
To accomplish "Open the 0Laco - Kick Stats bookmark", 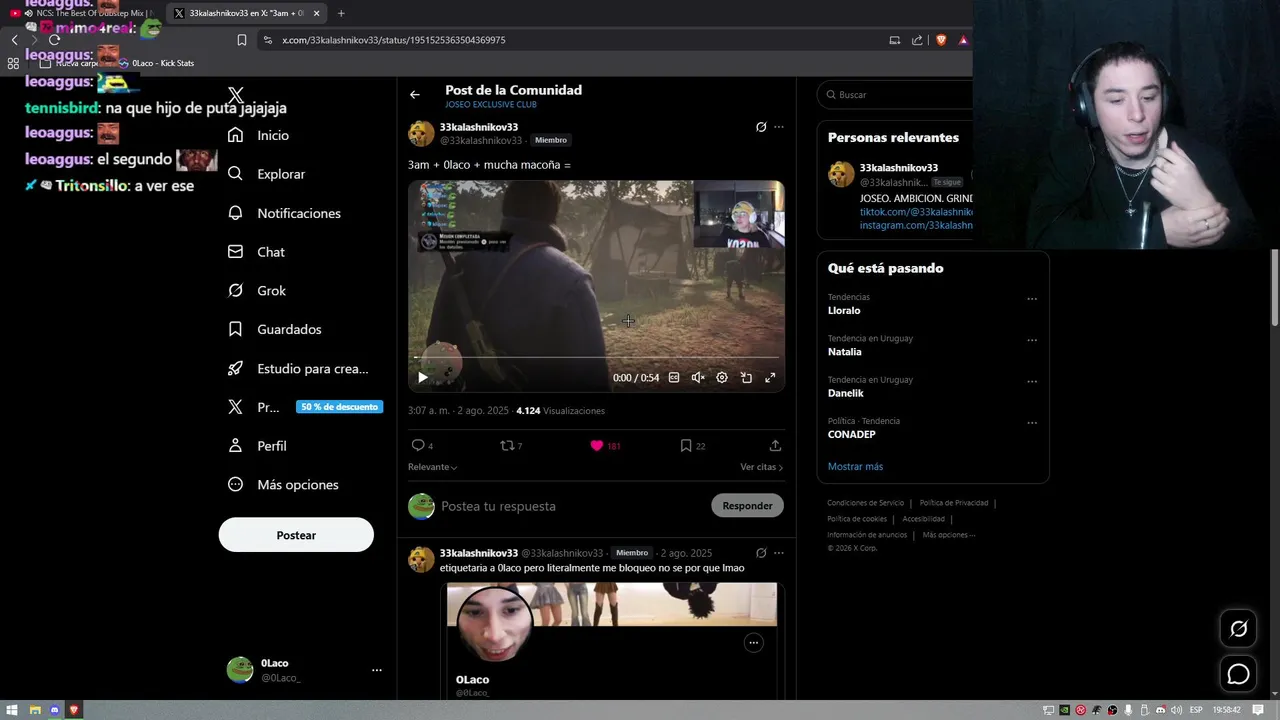I will [156, 63].
